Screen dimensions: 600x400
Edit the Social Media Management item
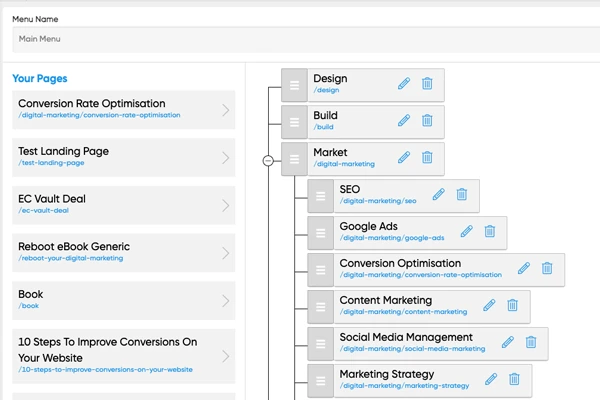tap(507, 342)
